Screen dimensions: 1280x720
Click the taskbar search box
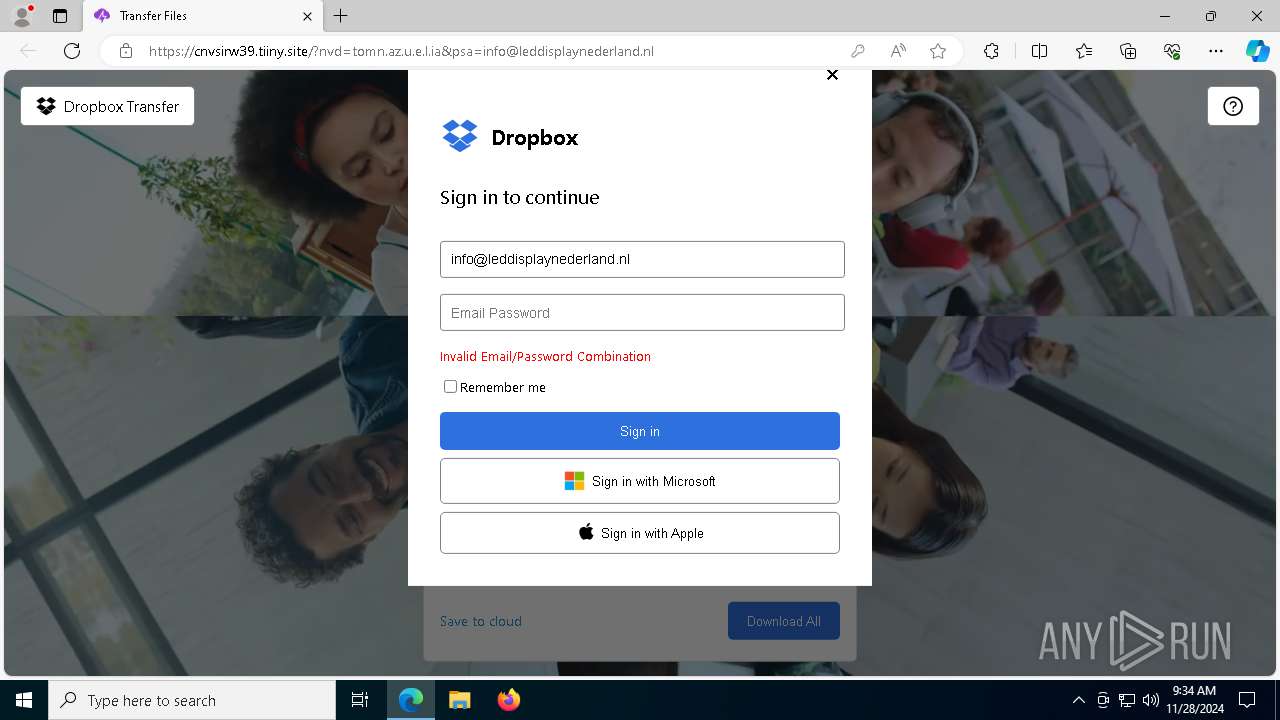point(192,700)
